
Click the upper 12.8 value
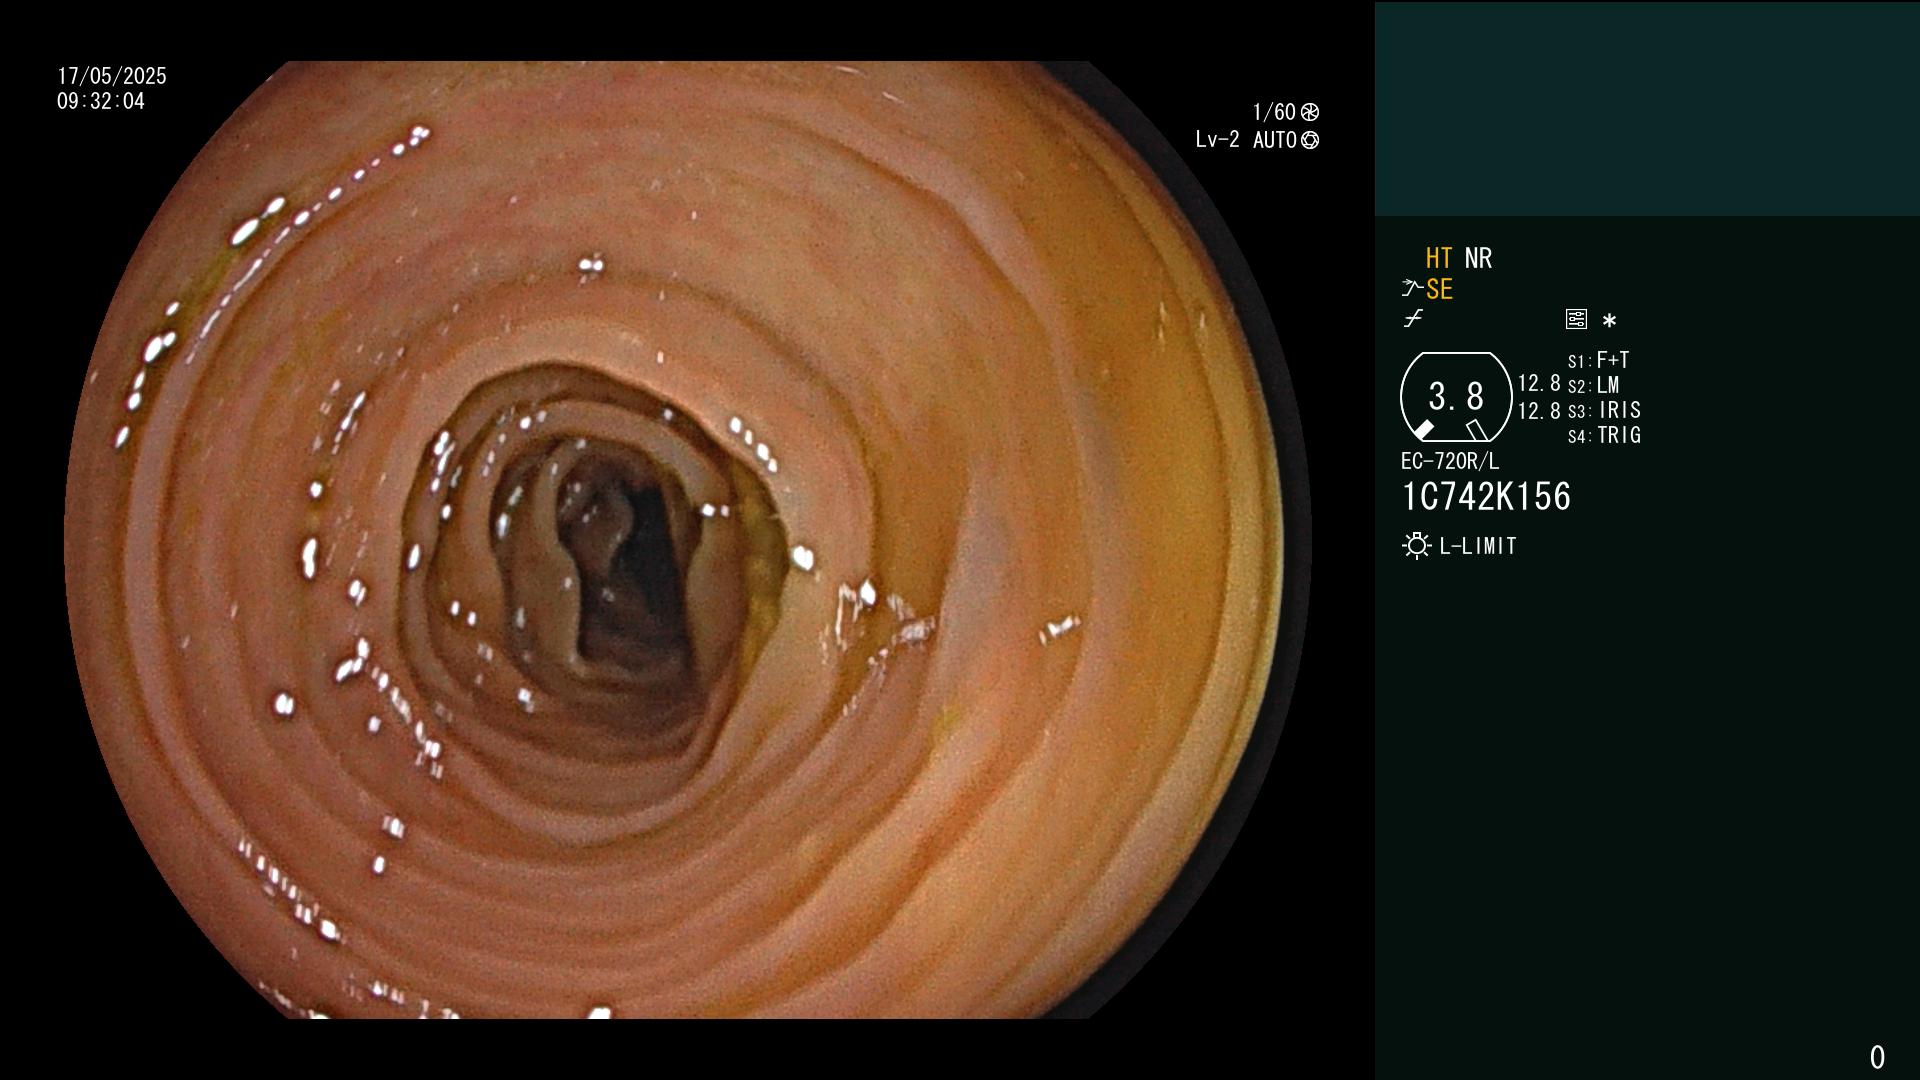pos(1539,383)
